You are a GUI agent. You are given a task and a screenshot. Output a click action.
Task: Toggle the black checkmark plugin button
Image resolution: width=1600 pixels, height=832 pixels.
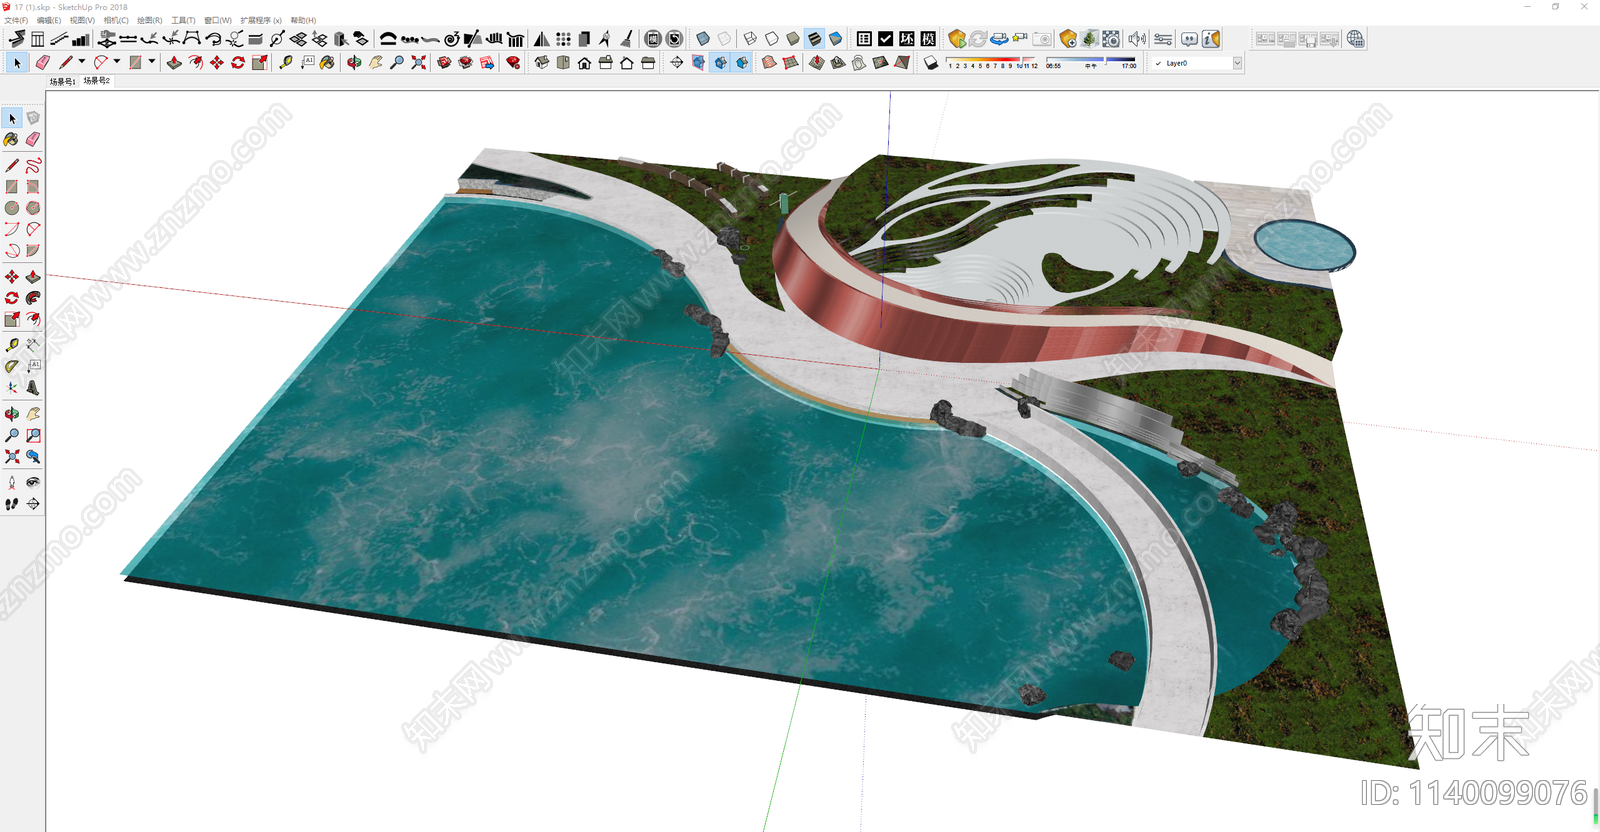(x=886, y=39)
